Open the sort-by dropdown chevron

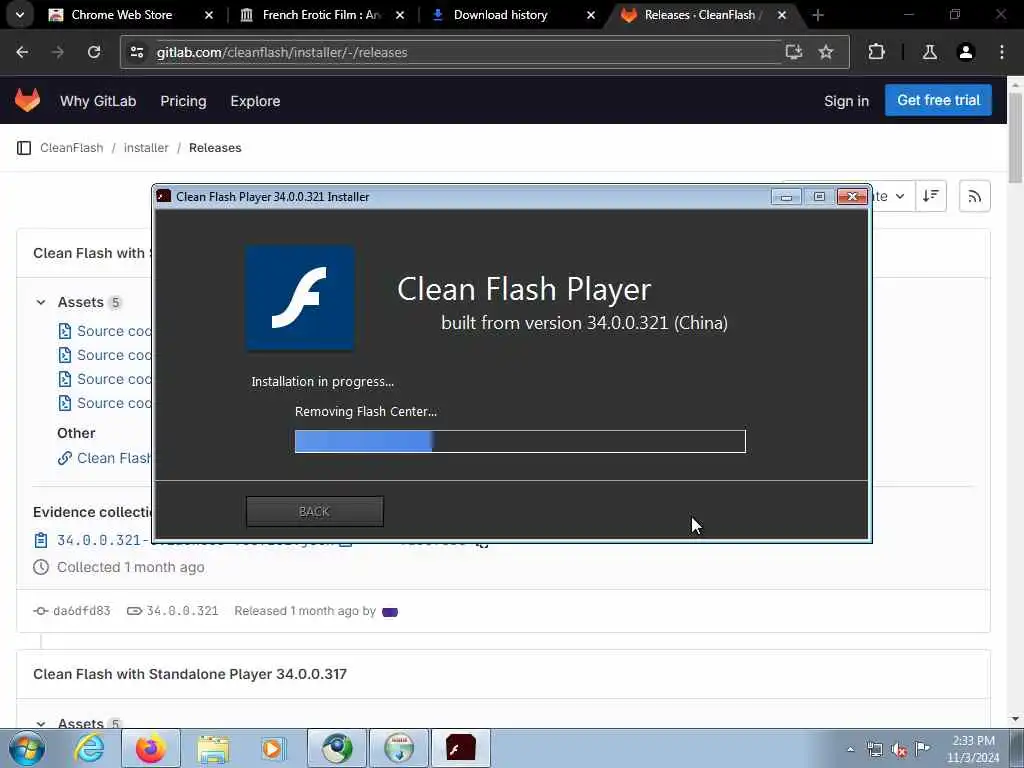pos(900,196)
